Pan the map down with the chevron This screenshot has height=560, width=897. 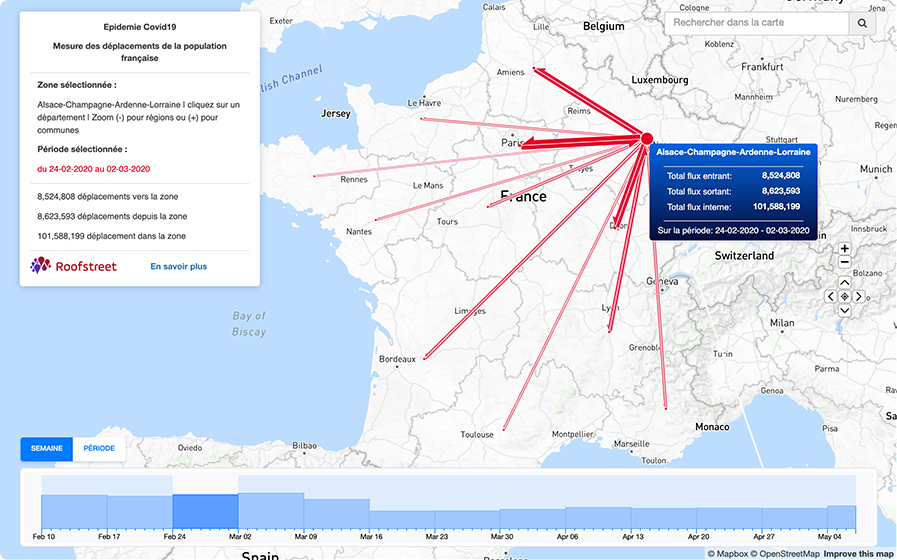(x=845, y=310)
